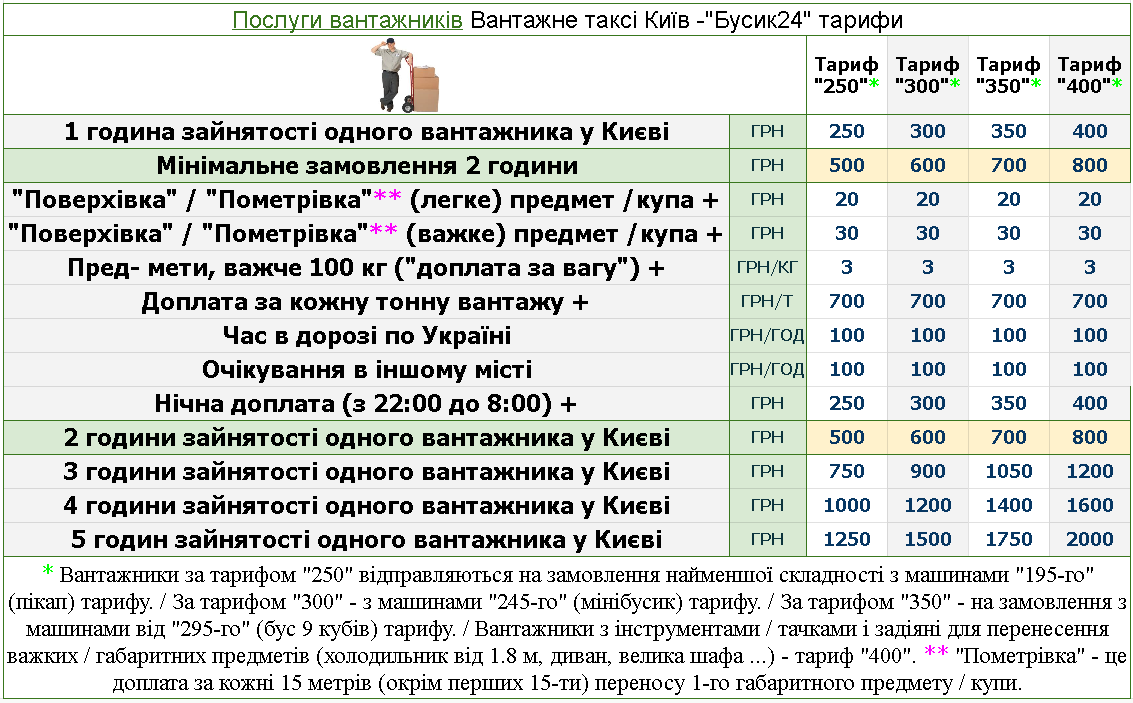Click "4 години зайнятості" row label
The height and width of the screenshot is (703, 1133).
pos(366,506)
